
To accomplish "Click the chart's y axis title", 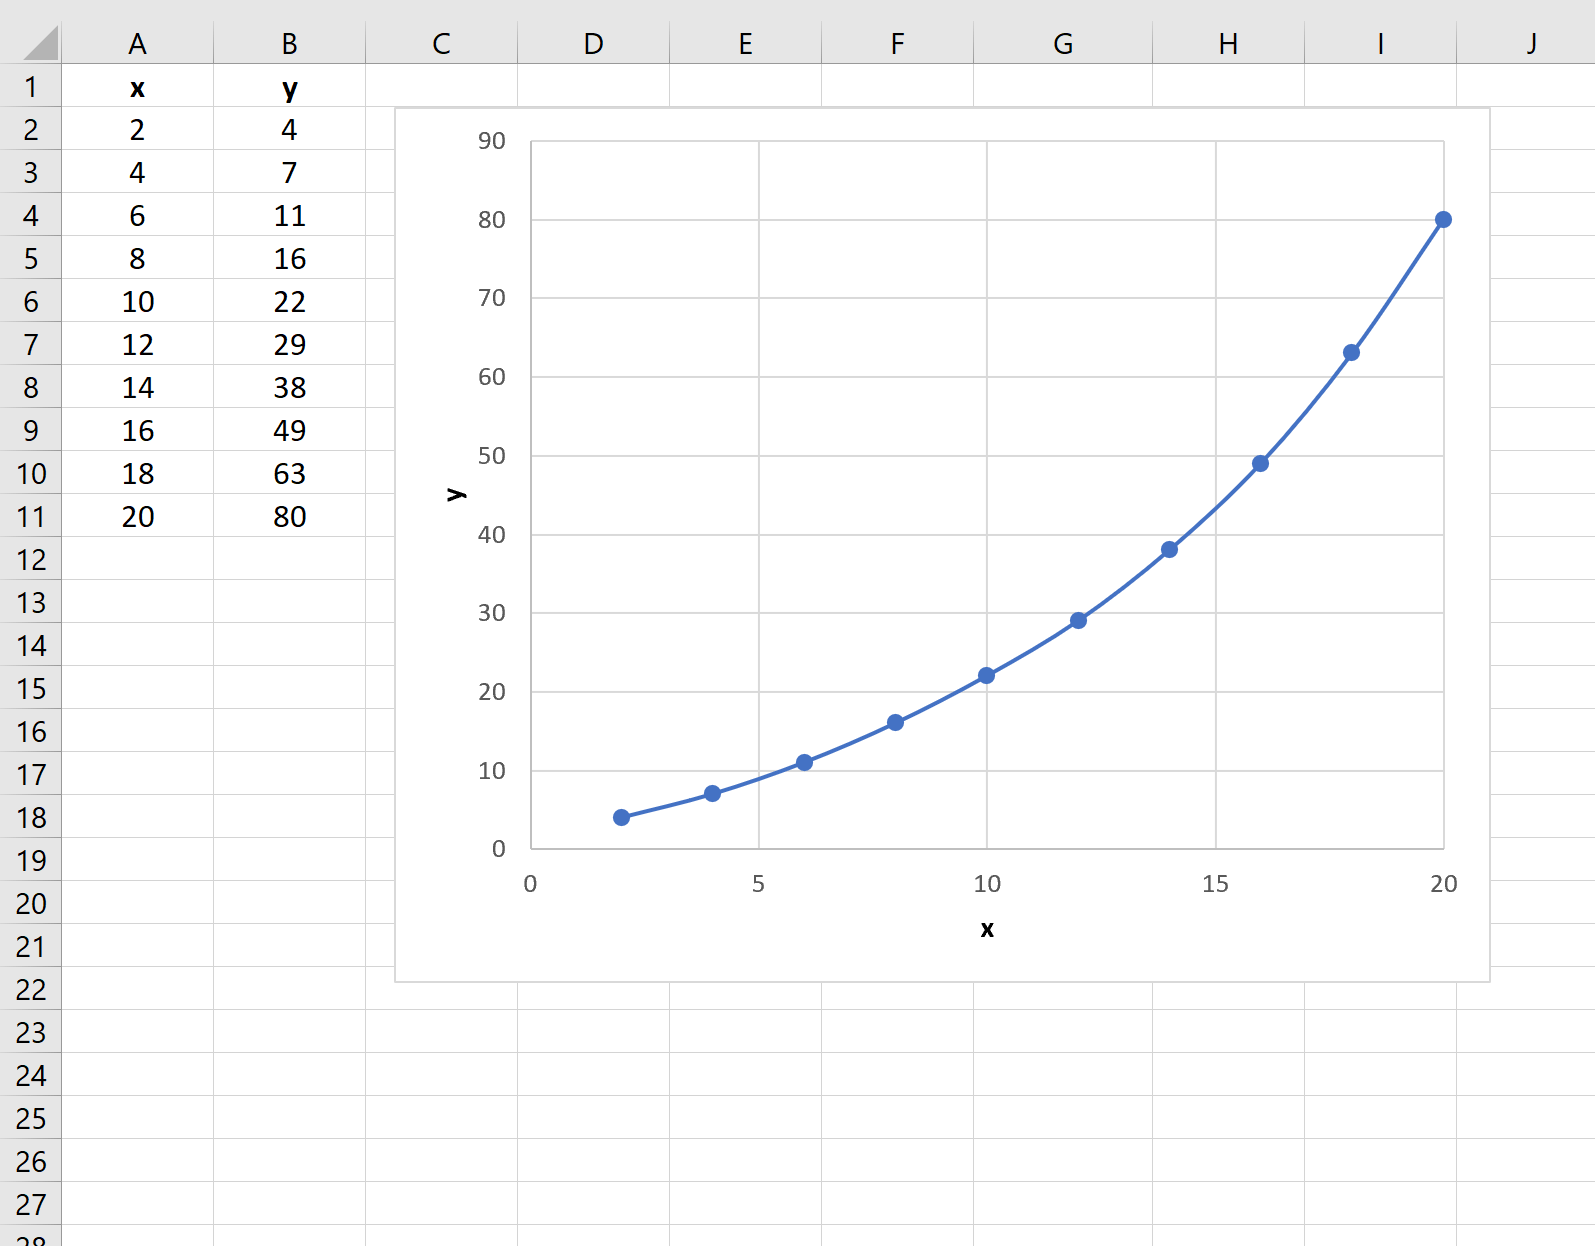I will click(455, 494).
